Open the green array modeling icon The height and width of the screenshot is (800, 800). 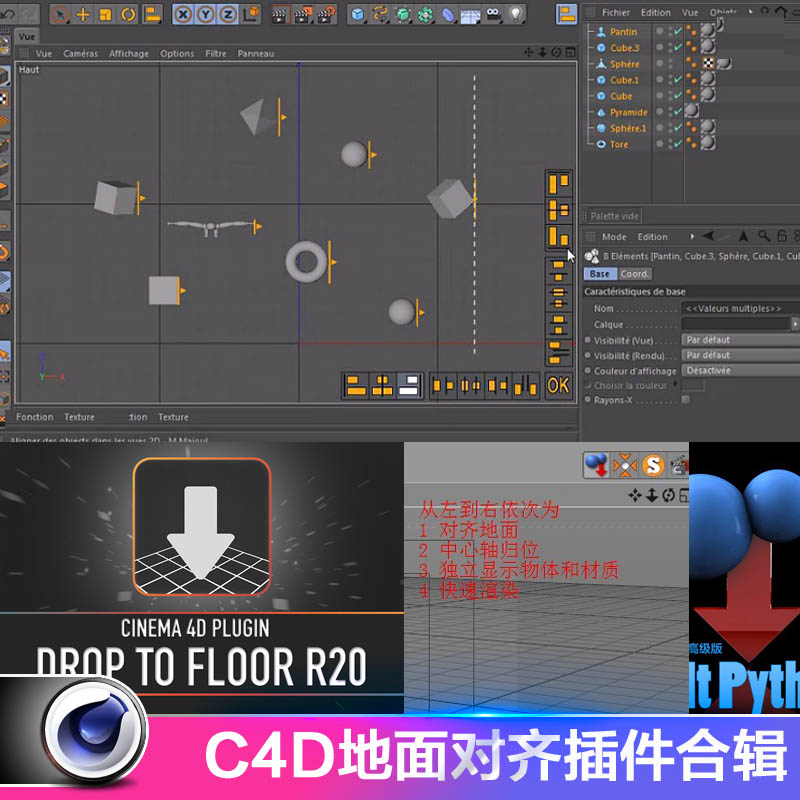(x=426, y=14)
